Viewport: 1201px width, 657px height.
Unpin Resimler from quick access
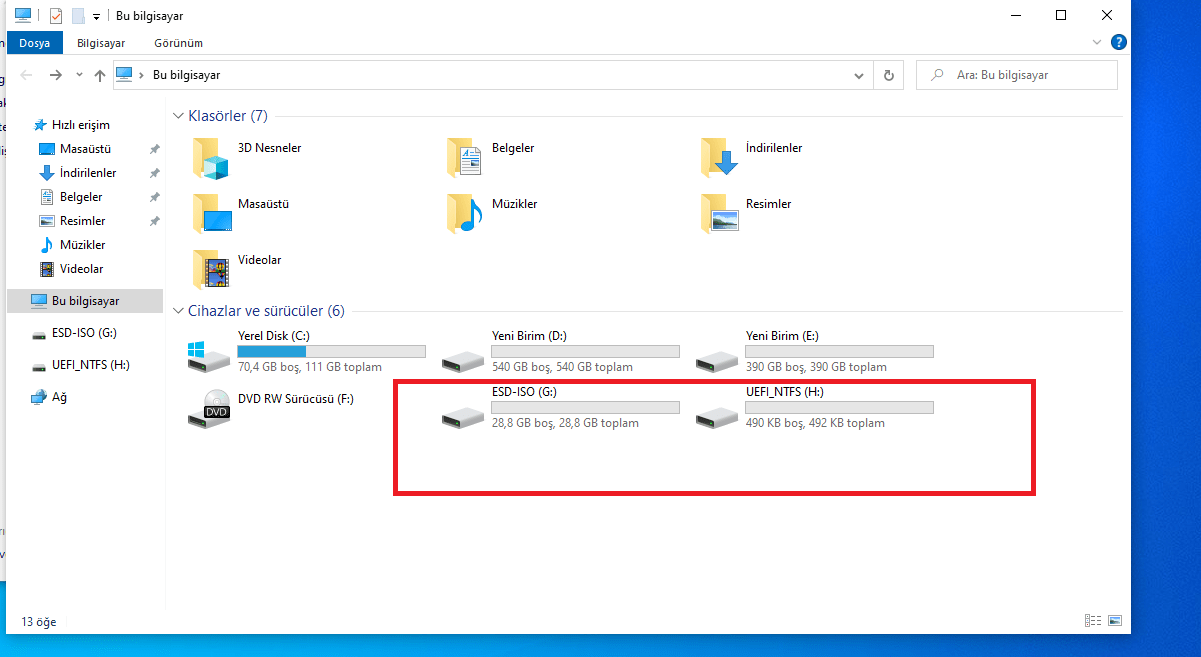pos(154,221)
